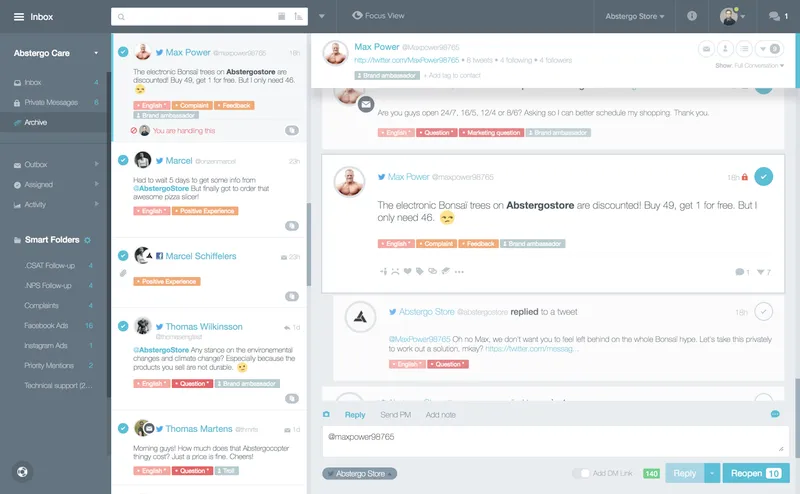Toggle checkmark on Max Power list message
The width and height of the screenshot is (800, 494).
(123, 52)
